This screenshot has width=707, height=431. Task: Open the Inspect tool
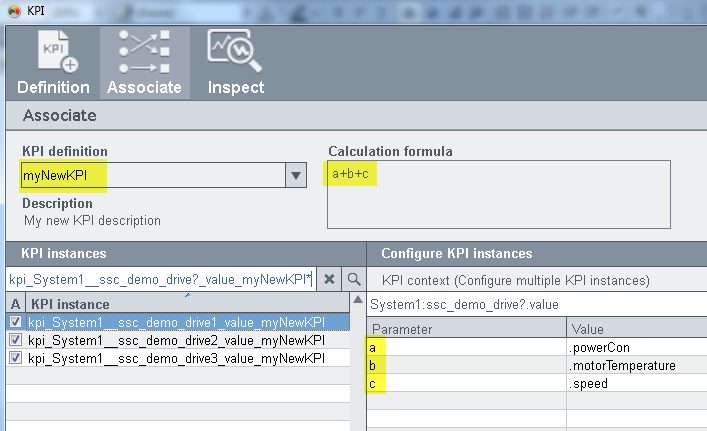(235, 62)
